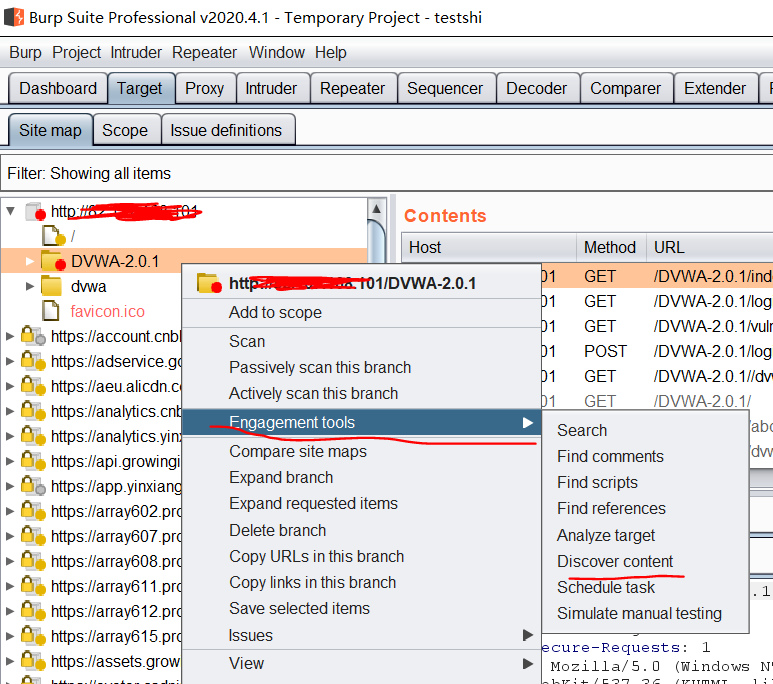
Task: Click the lock icon for https://aeu.alicdn.c
Action: click(33, 386)
